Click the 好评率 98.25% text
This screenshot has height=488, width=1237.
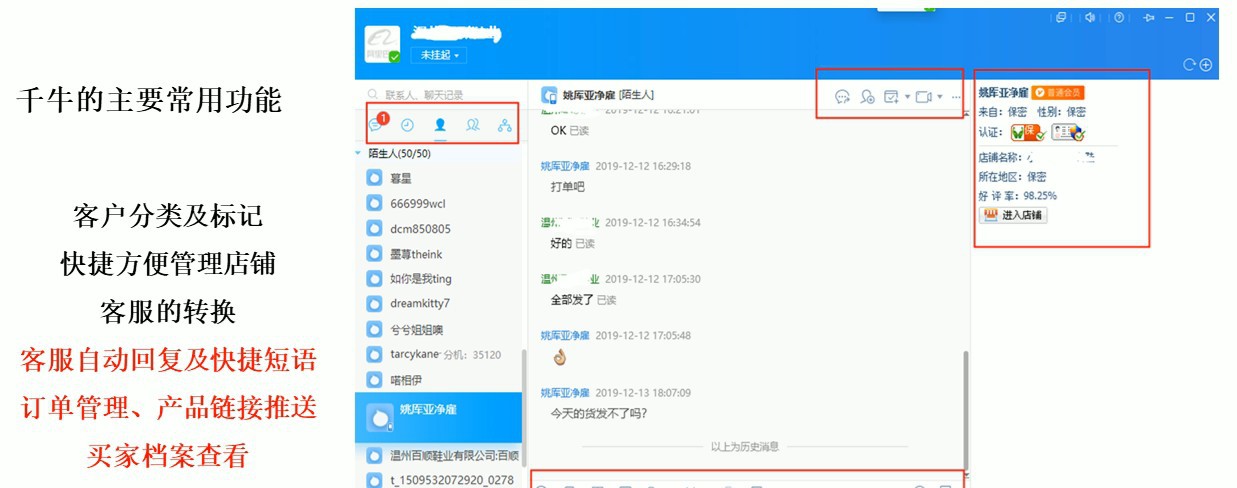click(1017, 196)
